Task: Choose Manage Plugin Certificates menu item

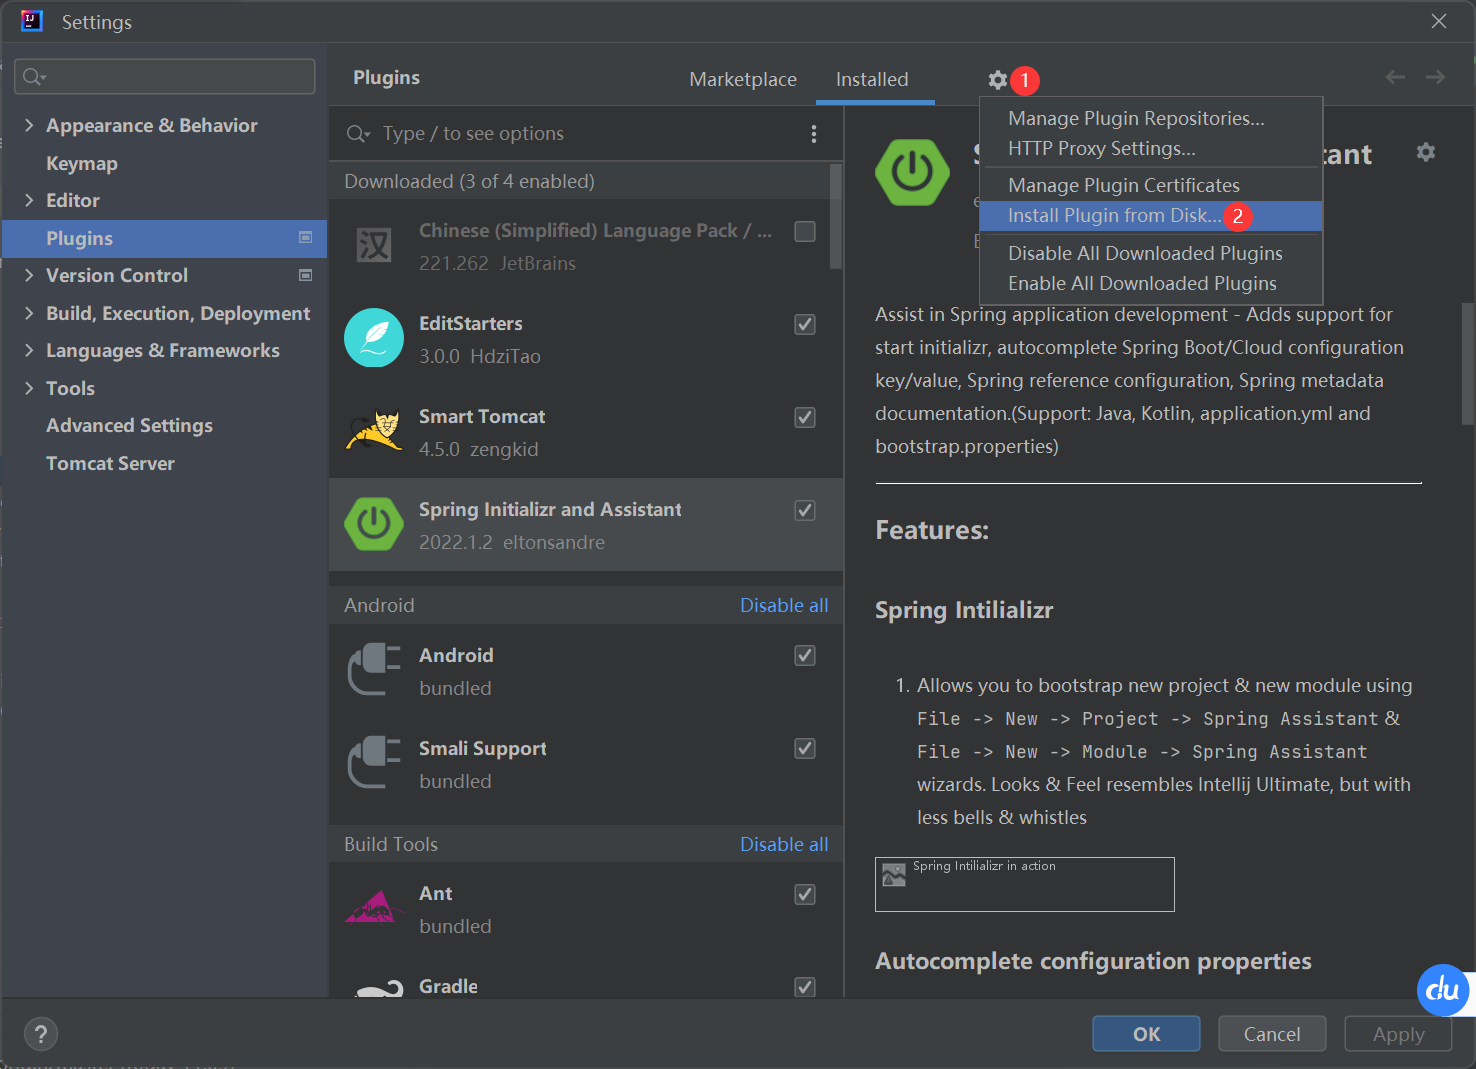Action: coord(1151,185)
